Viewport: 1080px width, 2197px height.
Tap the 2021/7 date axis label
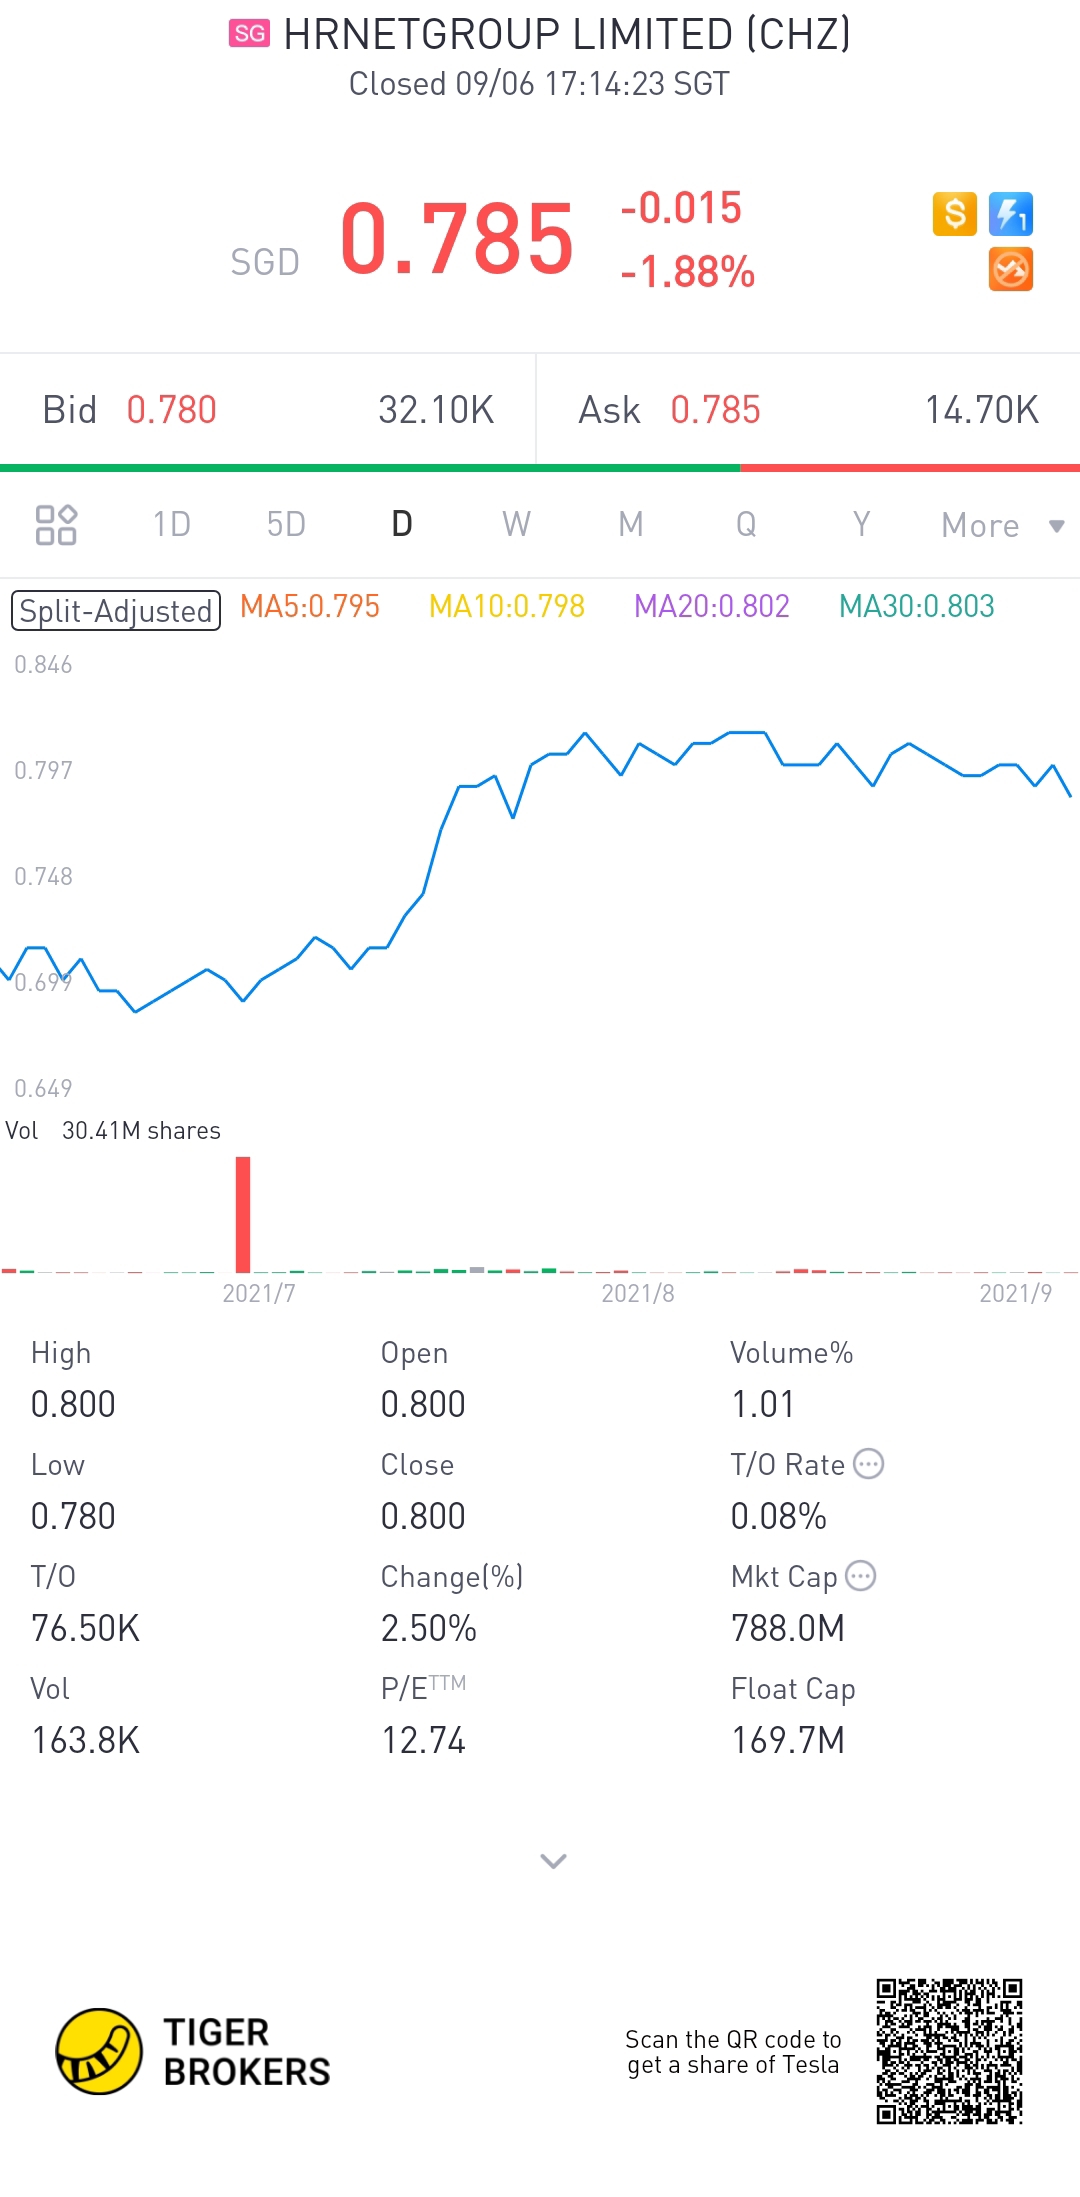(259, 1294)
